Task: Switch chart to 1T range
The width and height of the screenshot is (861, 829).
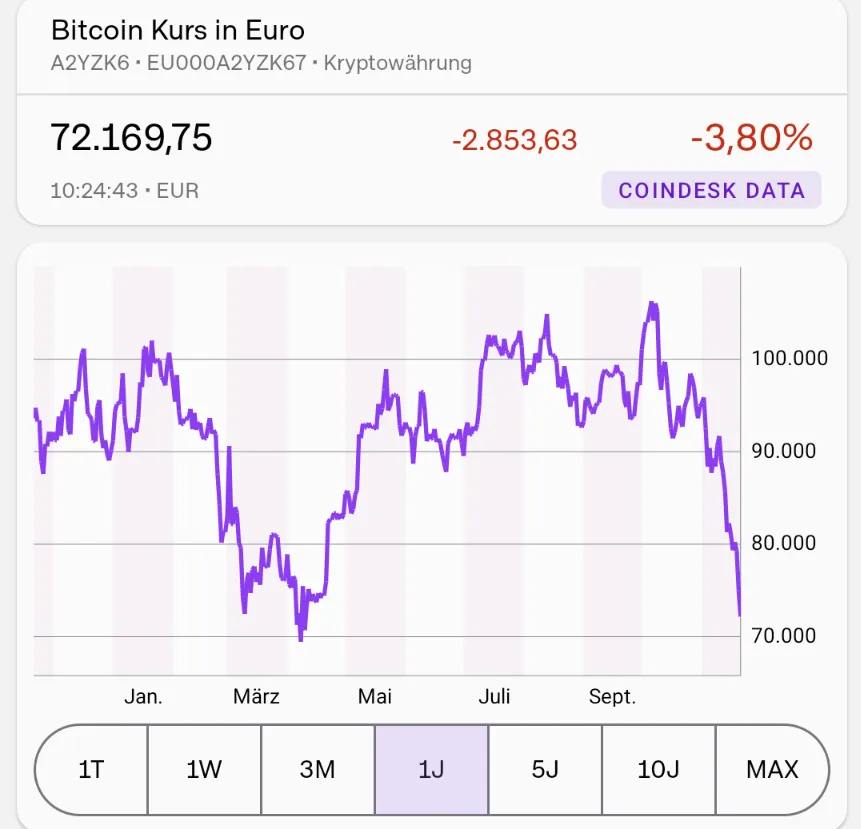Action: pyautogui.click(x=91, y=769)
